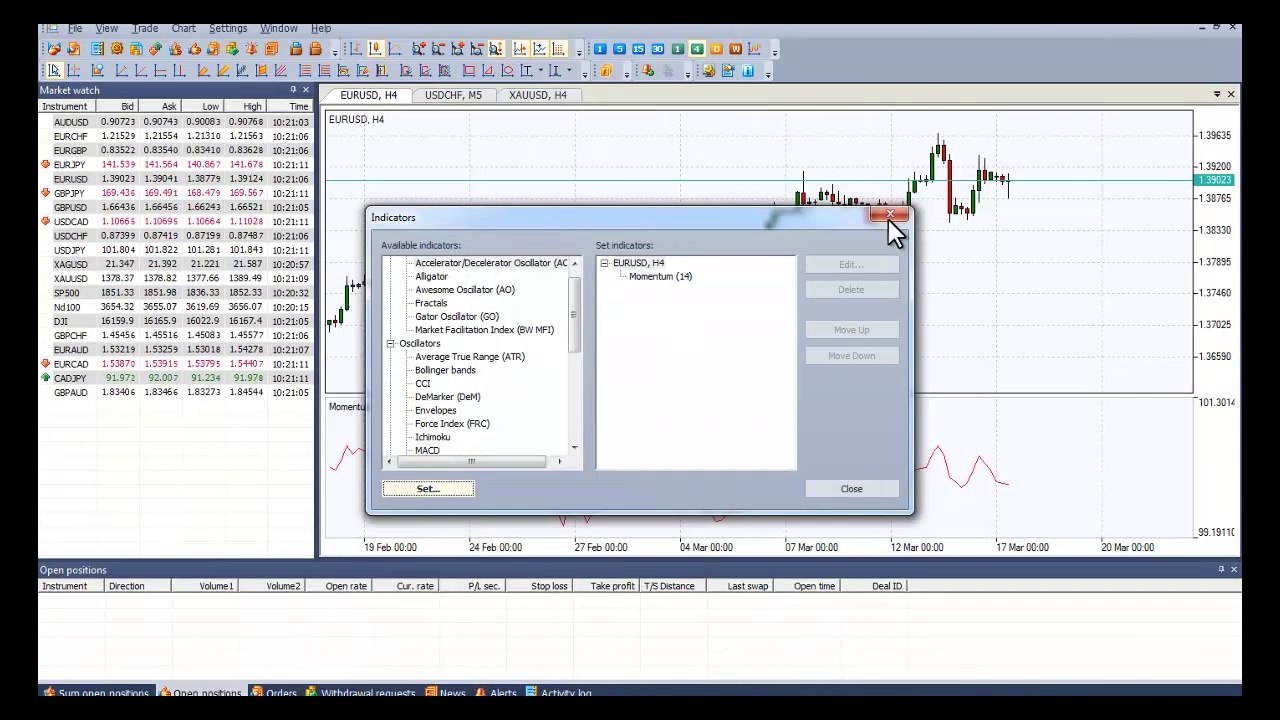
Task: Set timeframe to Weekly (W)
Action: [735, 49]
